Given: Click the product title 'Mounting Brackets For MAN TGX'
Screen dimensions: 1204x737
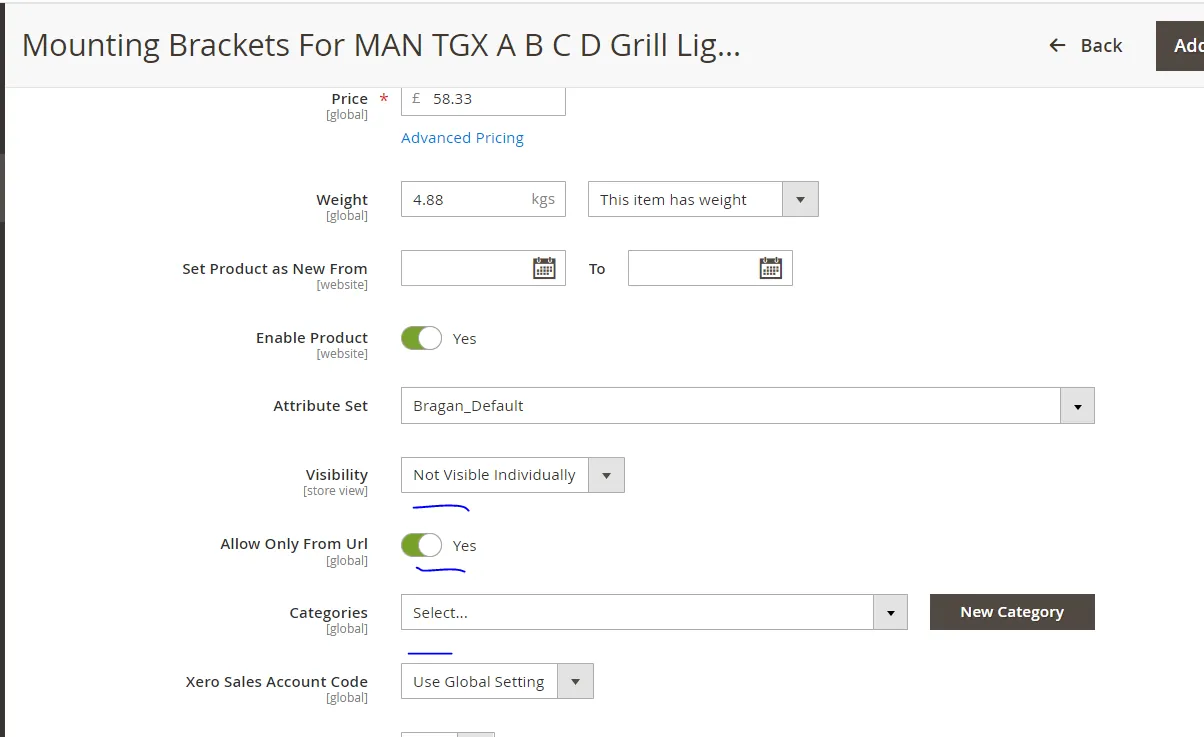Looking at the screenshot, I should point(381,45).
